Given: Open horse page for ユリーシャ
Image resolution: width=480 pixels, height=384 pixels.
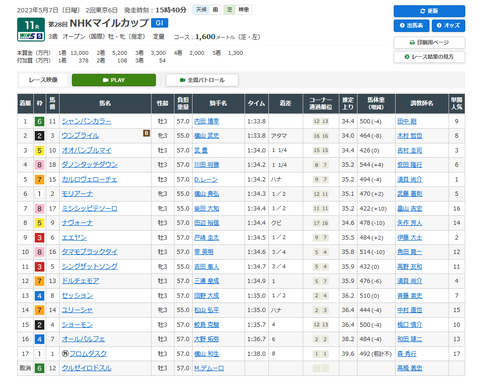Looking at the screenshot, I should pos(77,310).
